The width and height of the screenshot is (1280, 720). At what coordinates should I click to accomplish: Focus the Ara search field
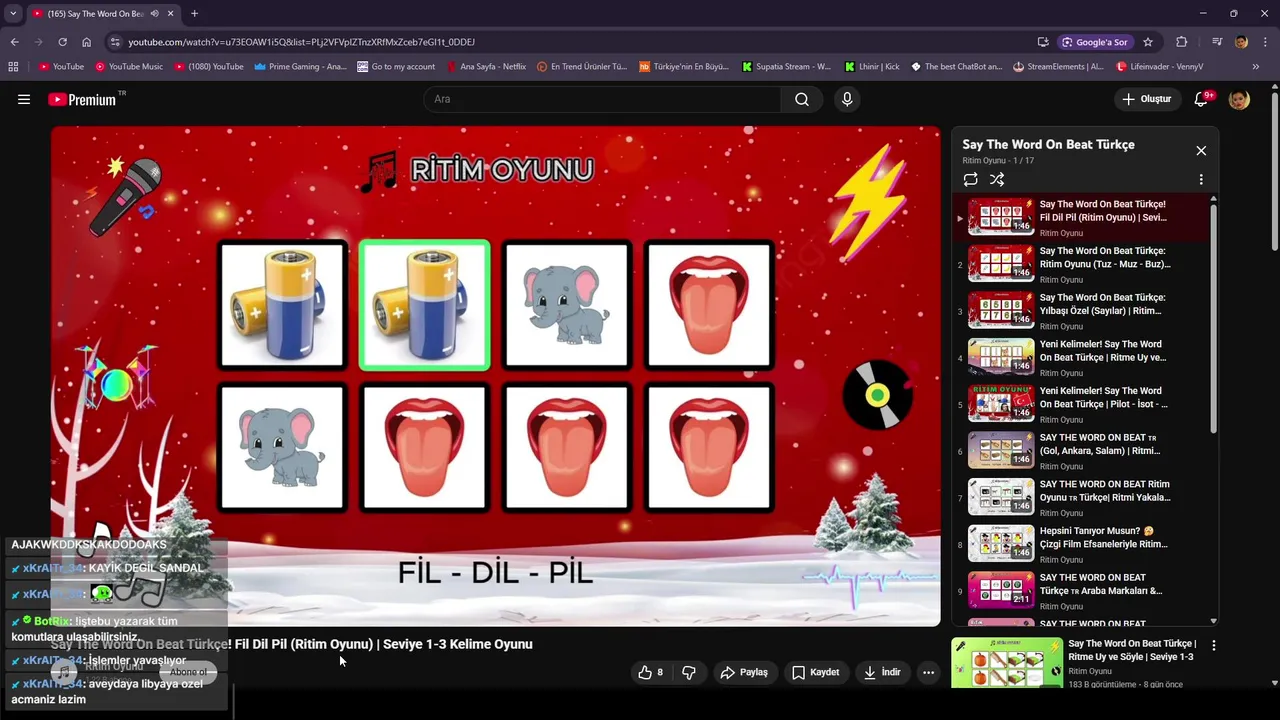pyautogui.click(x=602, y=99)
